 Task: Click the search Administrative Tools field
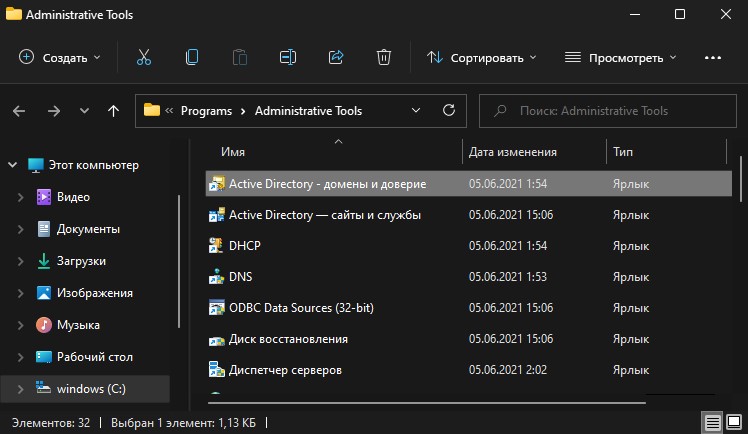pos(608,111)
